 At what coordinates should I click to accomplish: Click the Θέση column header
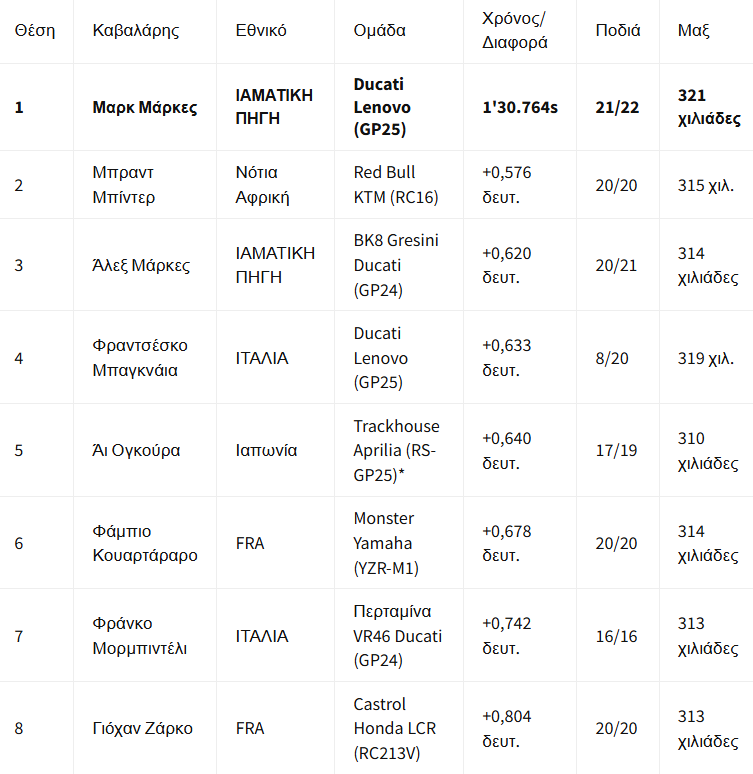point(35,31)
